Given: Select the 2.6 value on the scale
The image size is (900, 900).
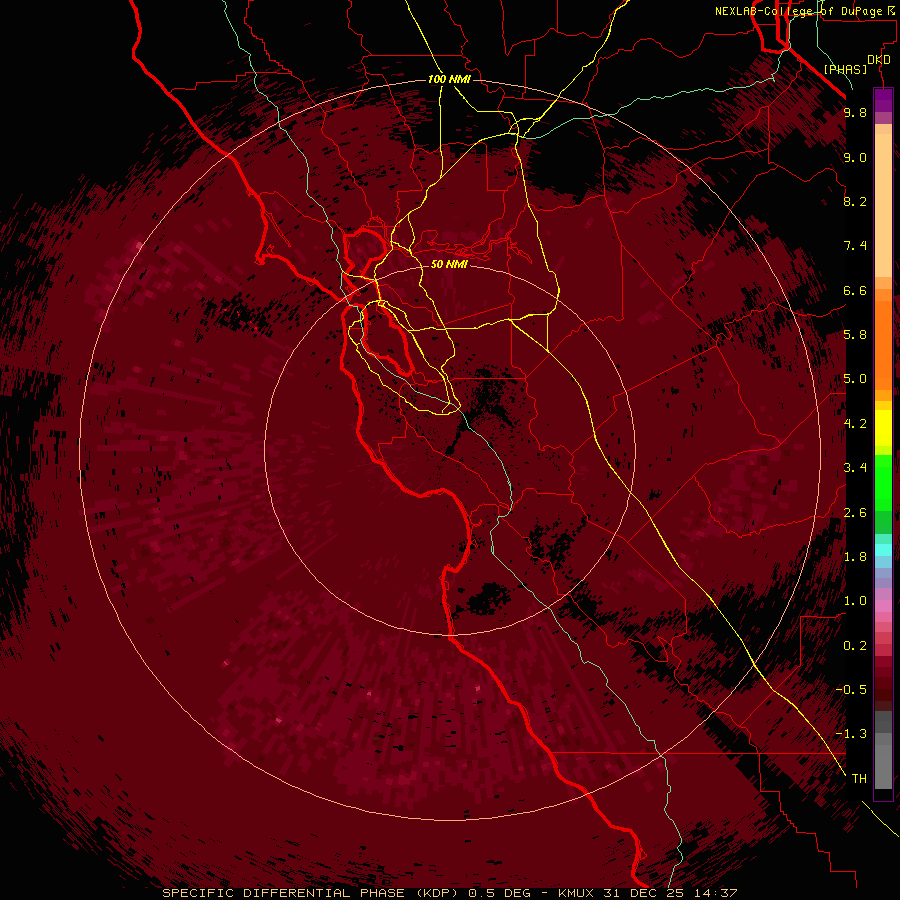Looking at the screenshot, I should 855,513.
